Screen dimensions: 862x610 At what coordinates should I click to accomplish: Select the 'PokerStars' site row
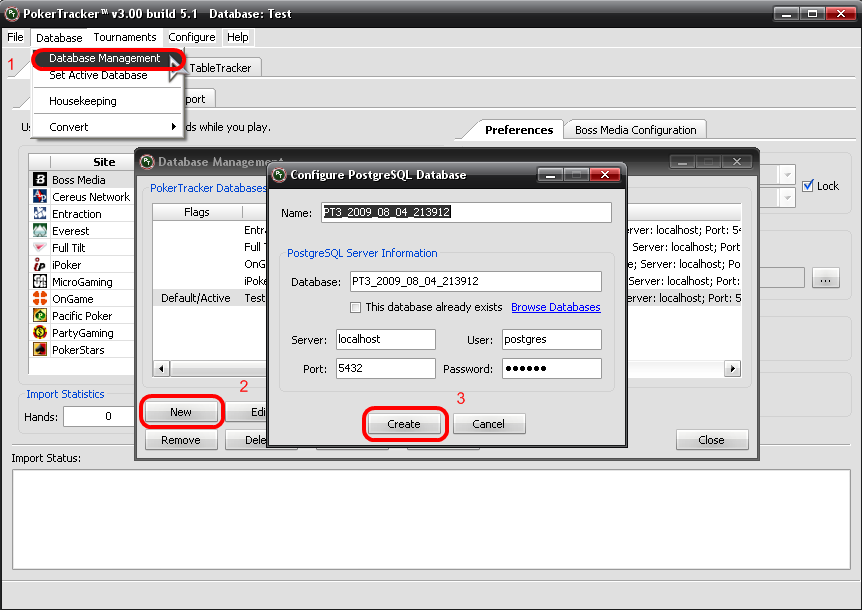[82, 350]
